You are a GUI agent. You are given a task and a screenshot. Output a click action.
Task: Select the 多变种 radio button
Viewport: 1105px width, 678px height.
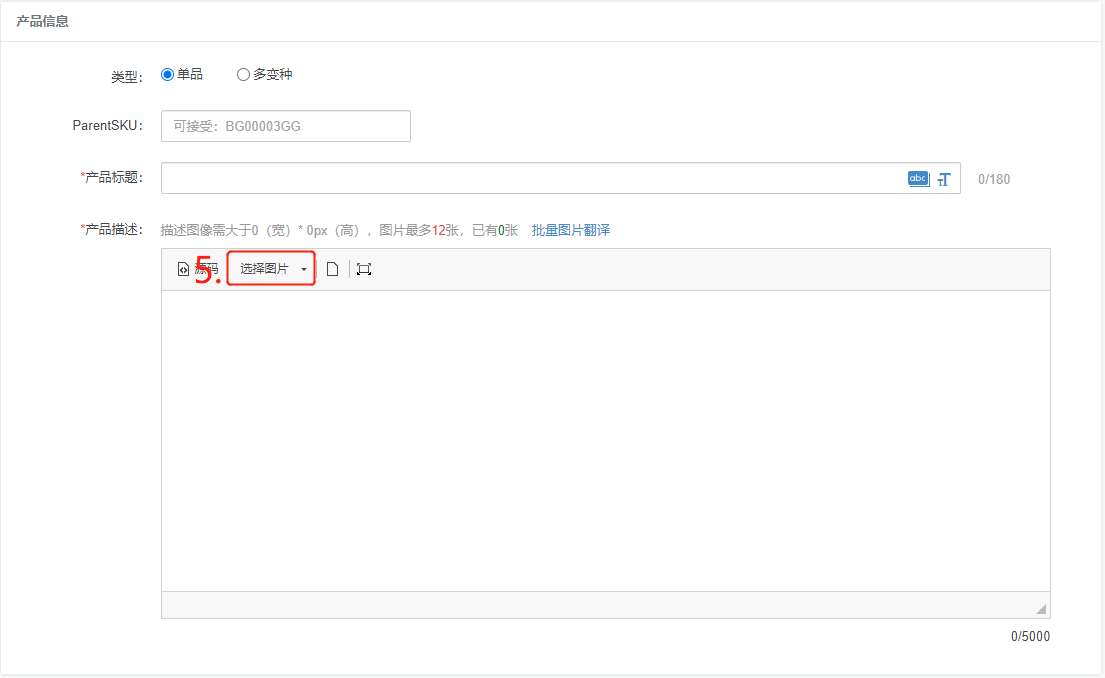(x=243, y=75)
